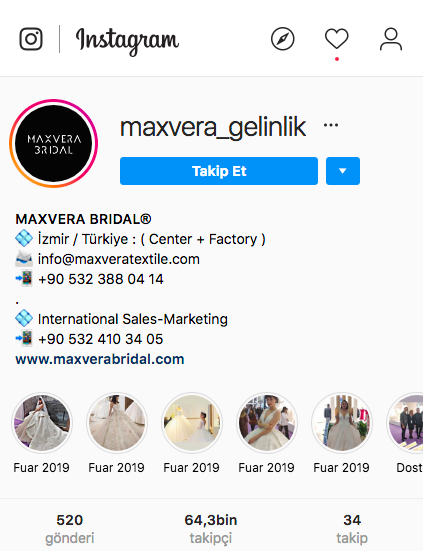Screen dimensions: 423x551
Task: View Maxvera Bridal profile picture story
Action: point(53,143)
